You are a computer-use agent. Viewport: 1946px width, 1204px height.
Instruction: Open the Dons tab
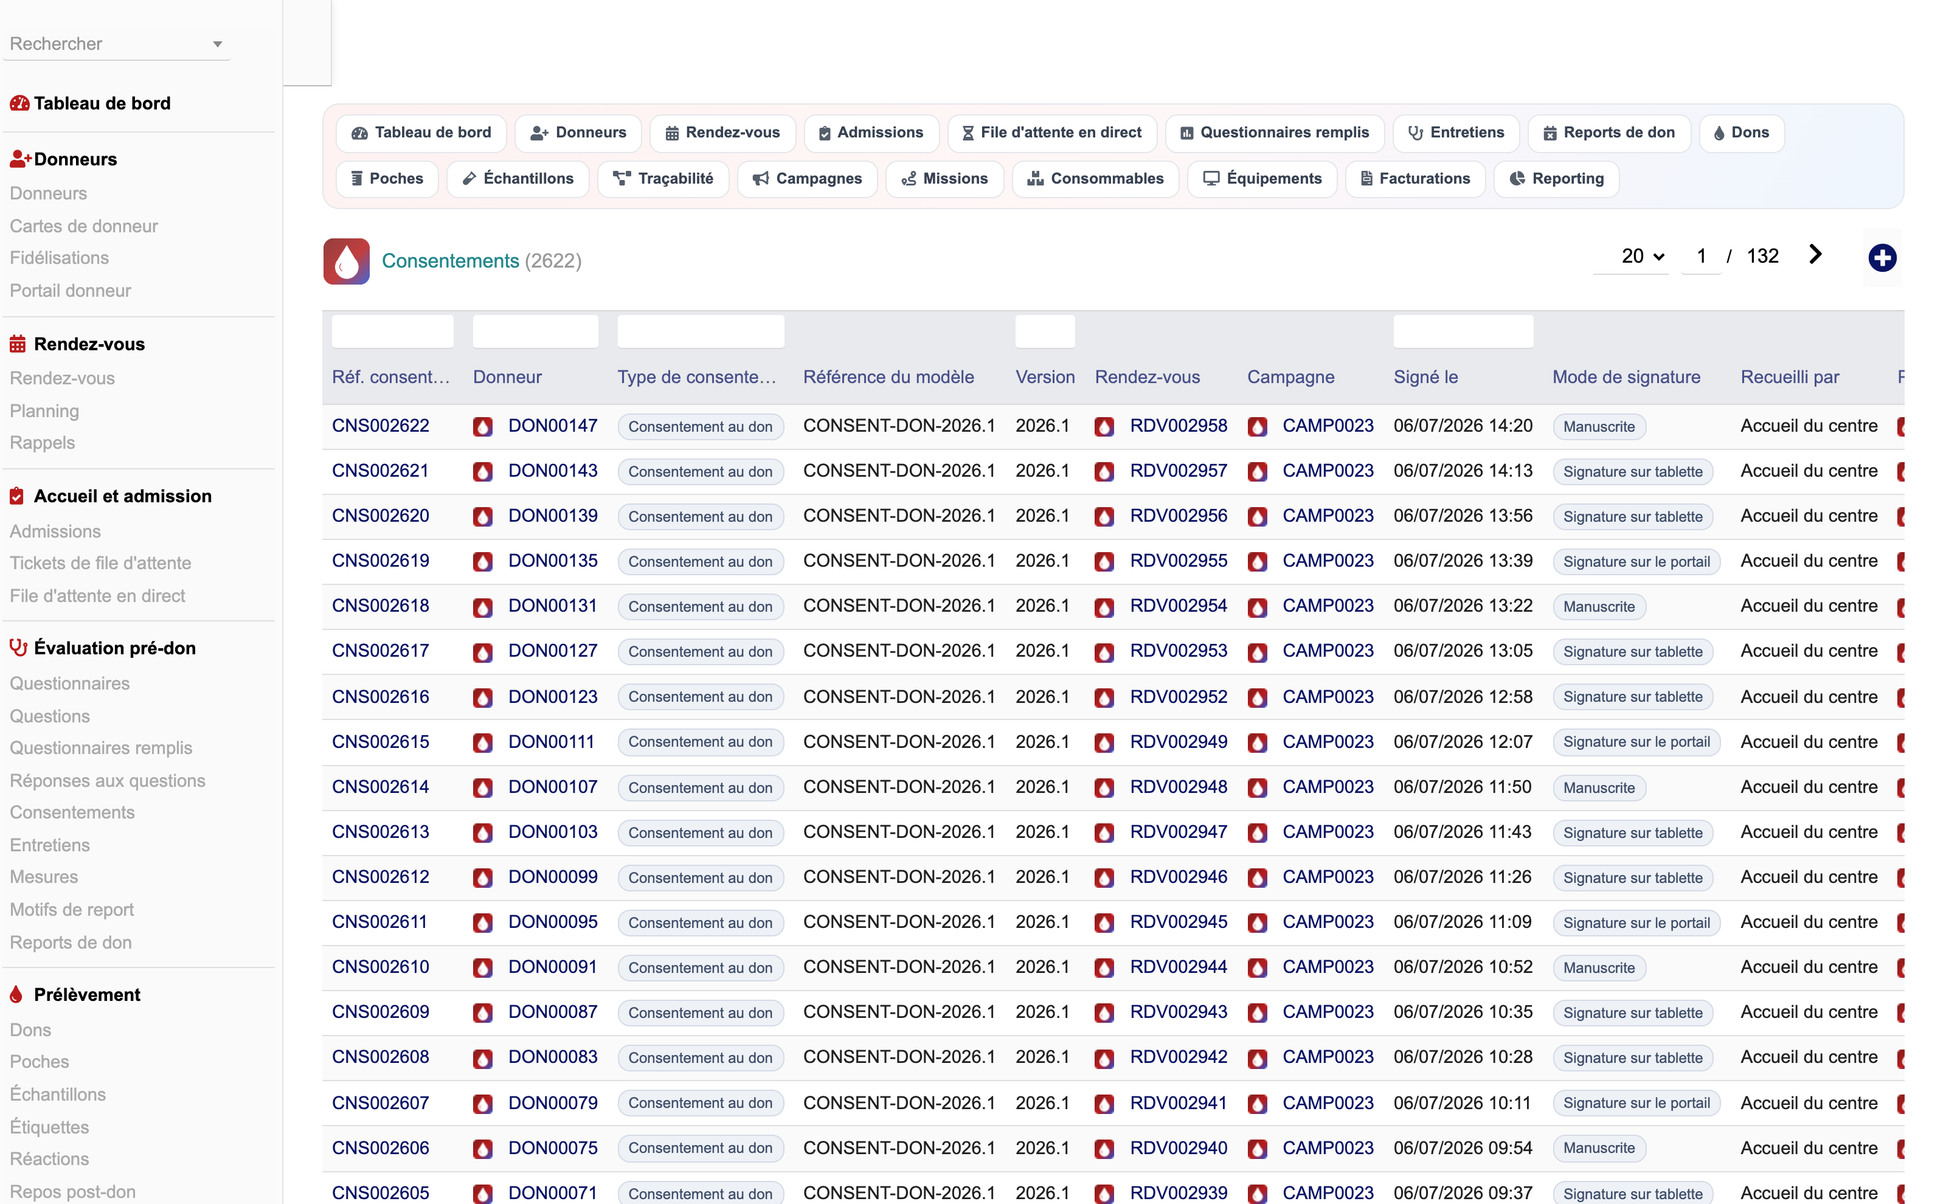click(1742, 133)
